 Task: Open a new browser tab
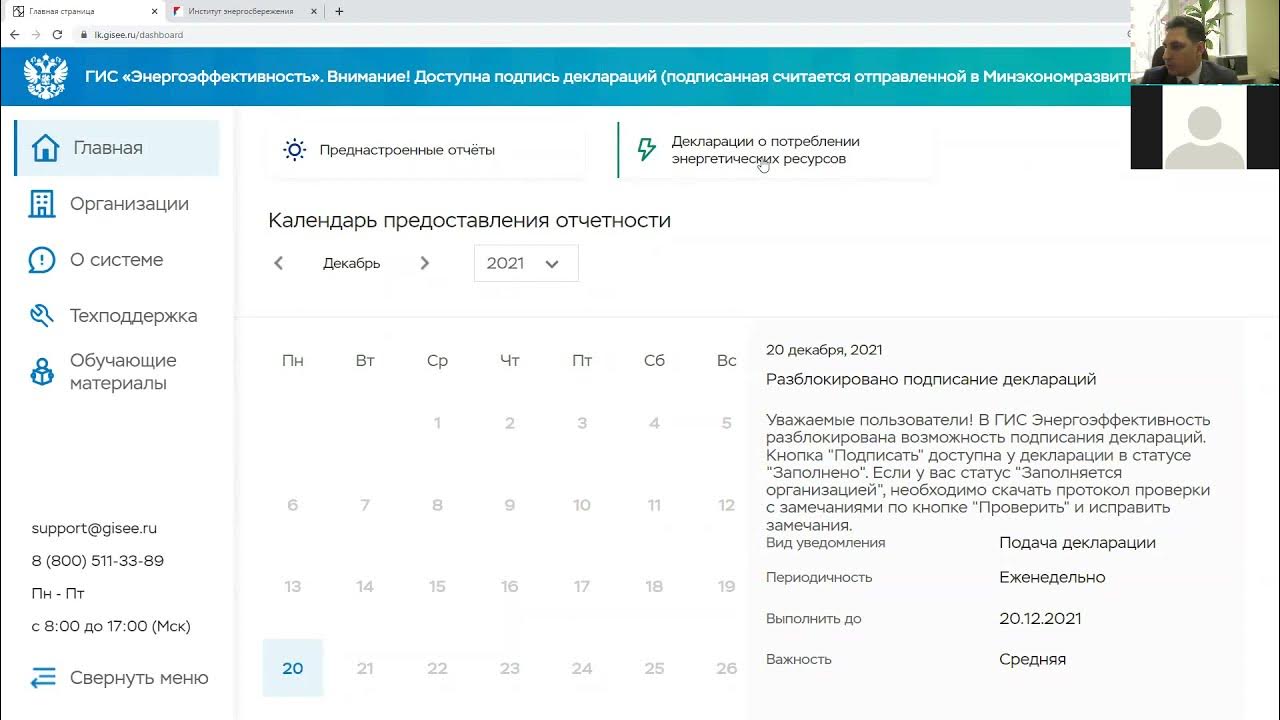tap(339, 11)
